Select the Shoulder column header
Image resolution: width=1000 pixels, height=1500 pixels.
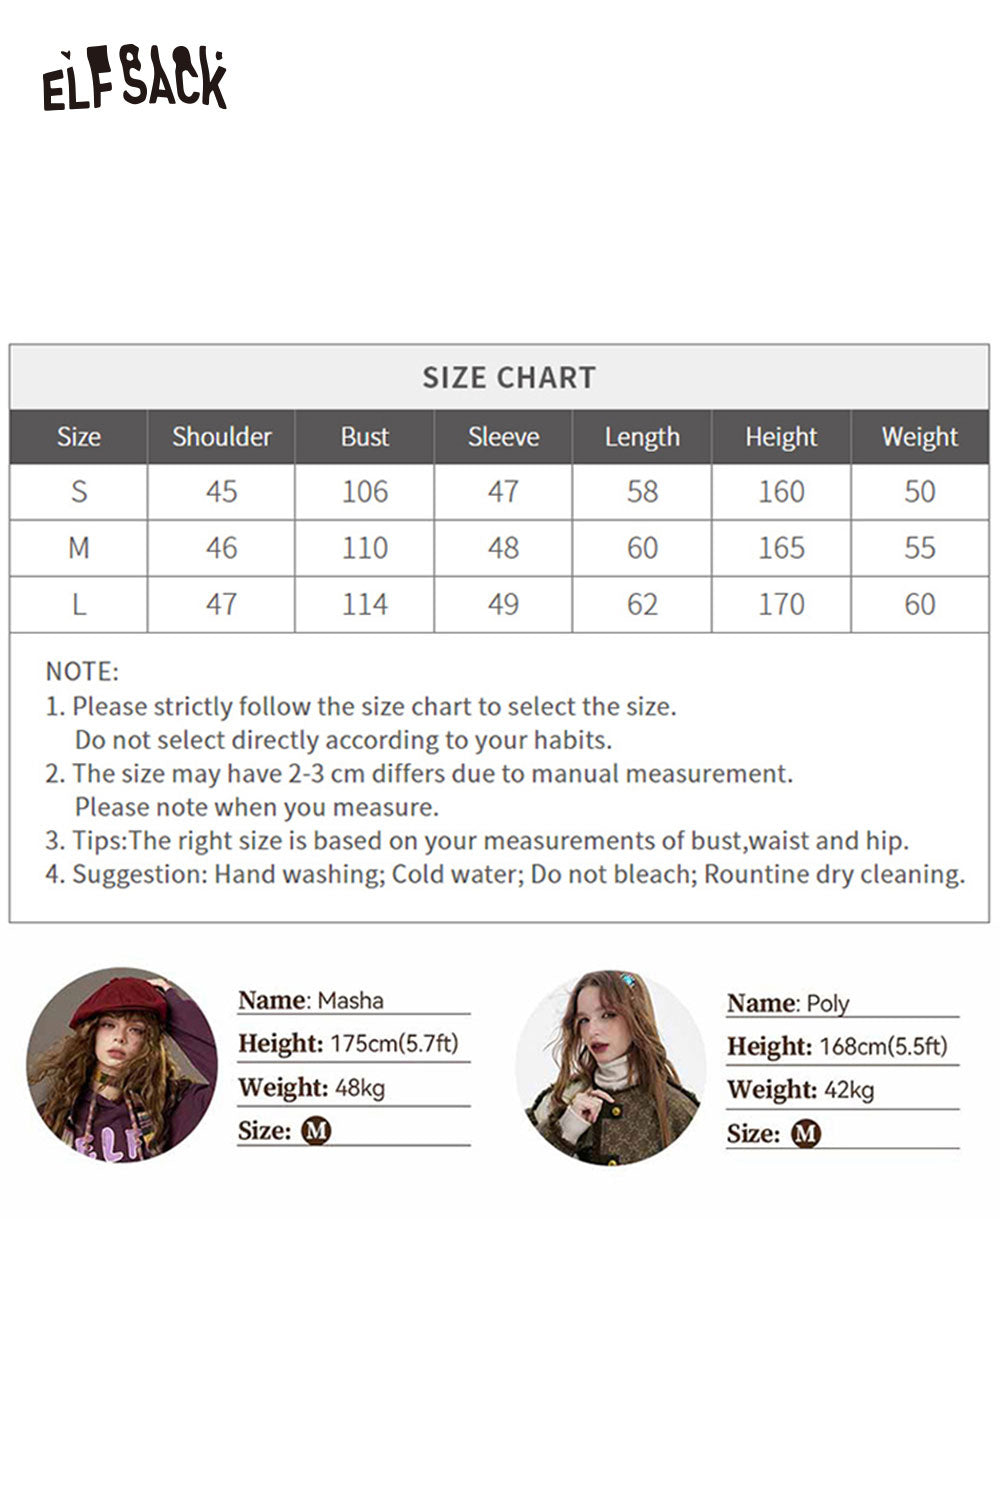(x=221, y=437)
